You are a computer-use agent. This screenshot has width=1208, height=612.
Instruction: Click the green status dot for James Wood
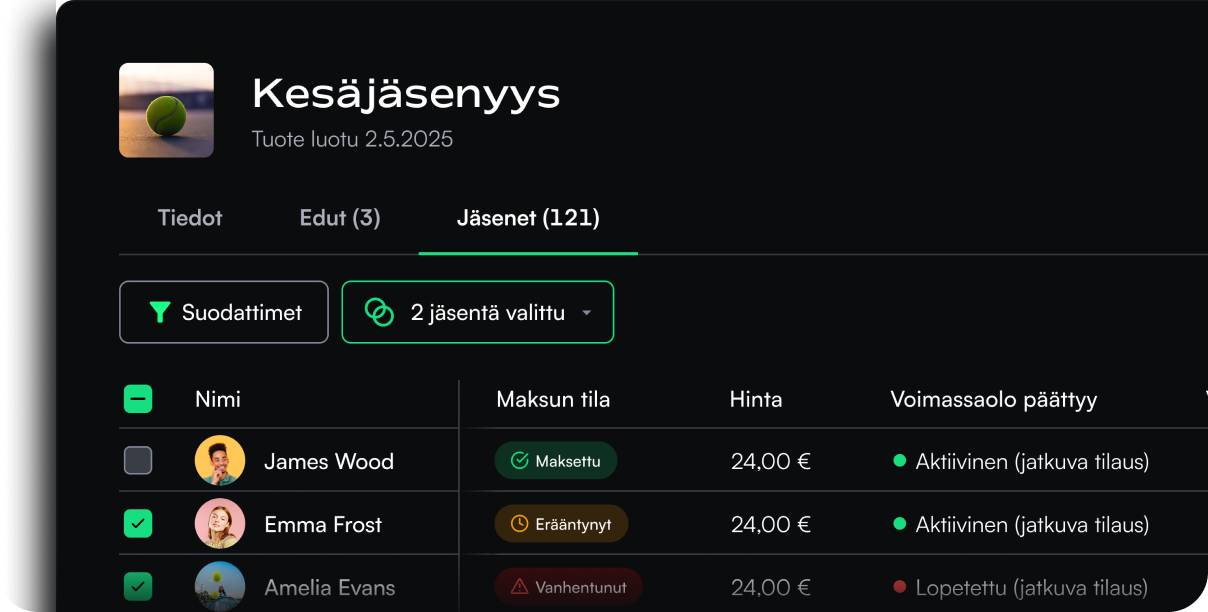(899, 461)
